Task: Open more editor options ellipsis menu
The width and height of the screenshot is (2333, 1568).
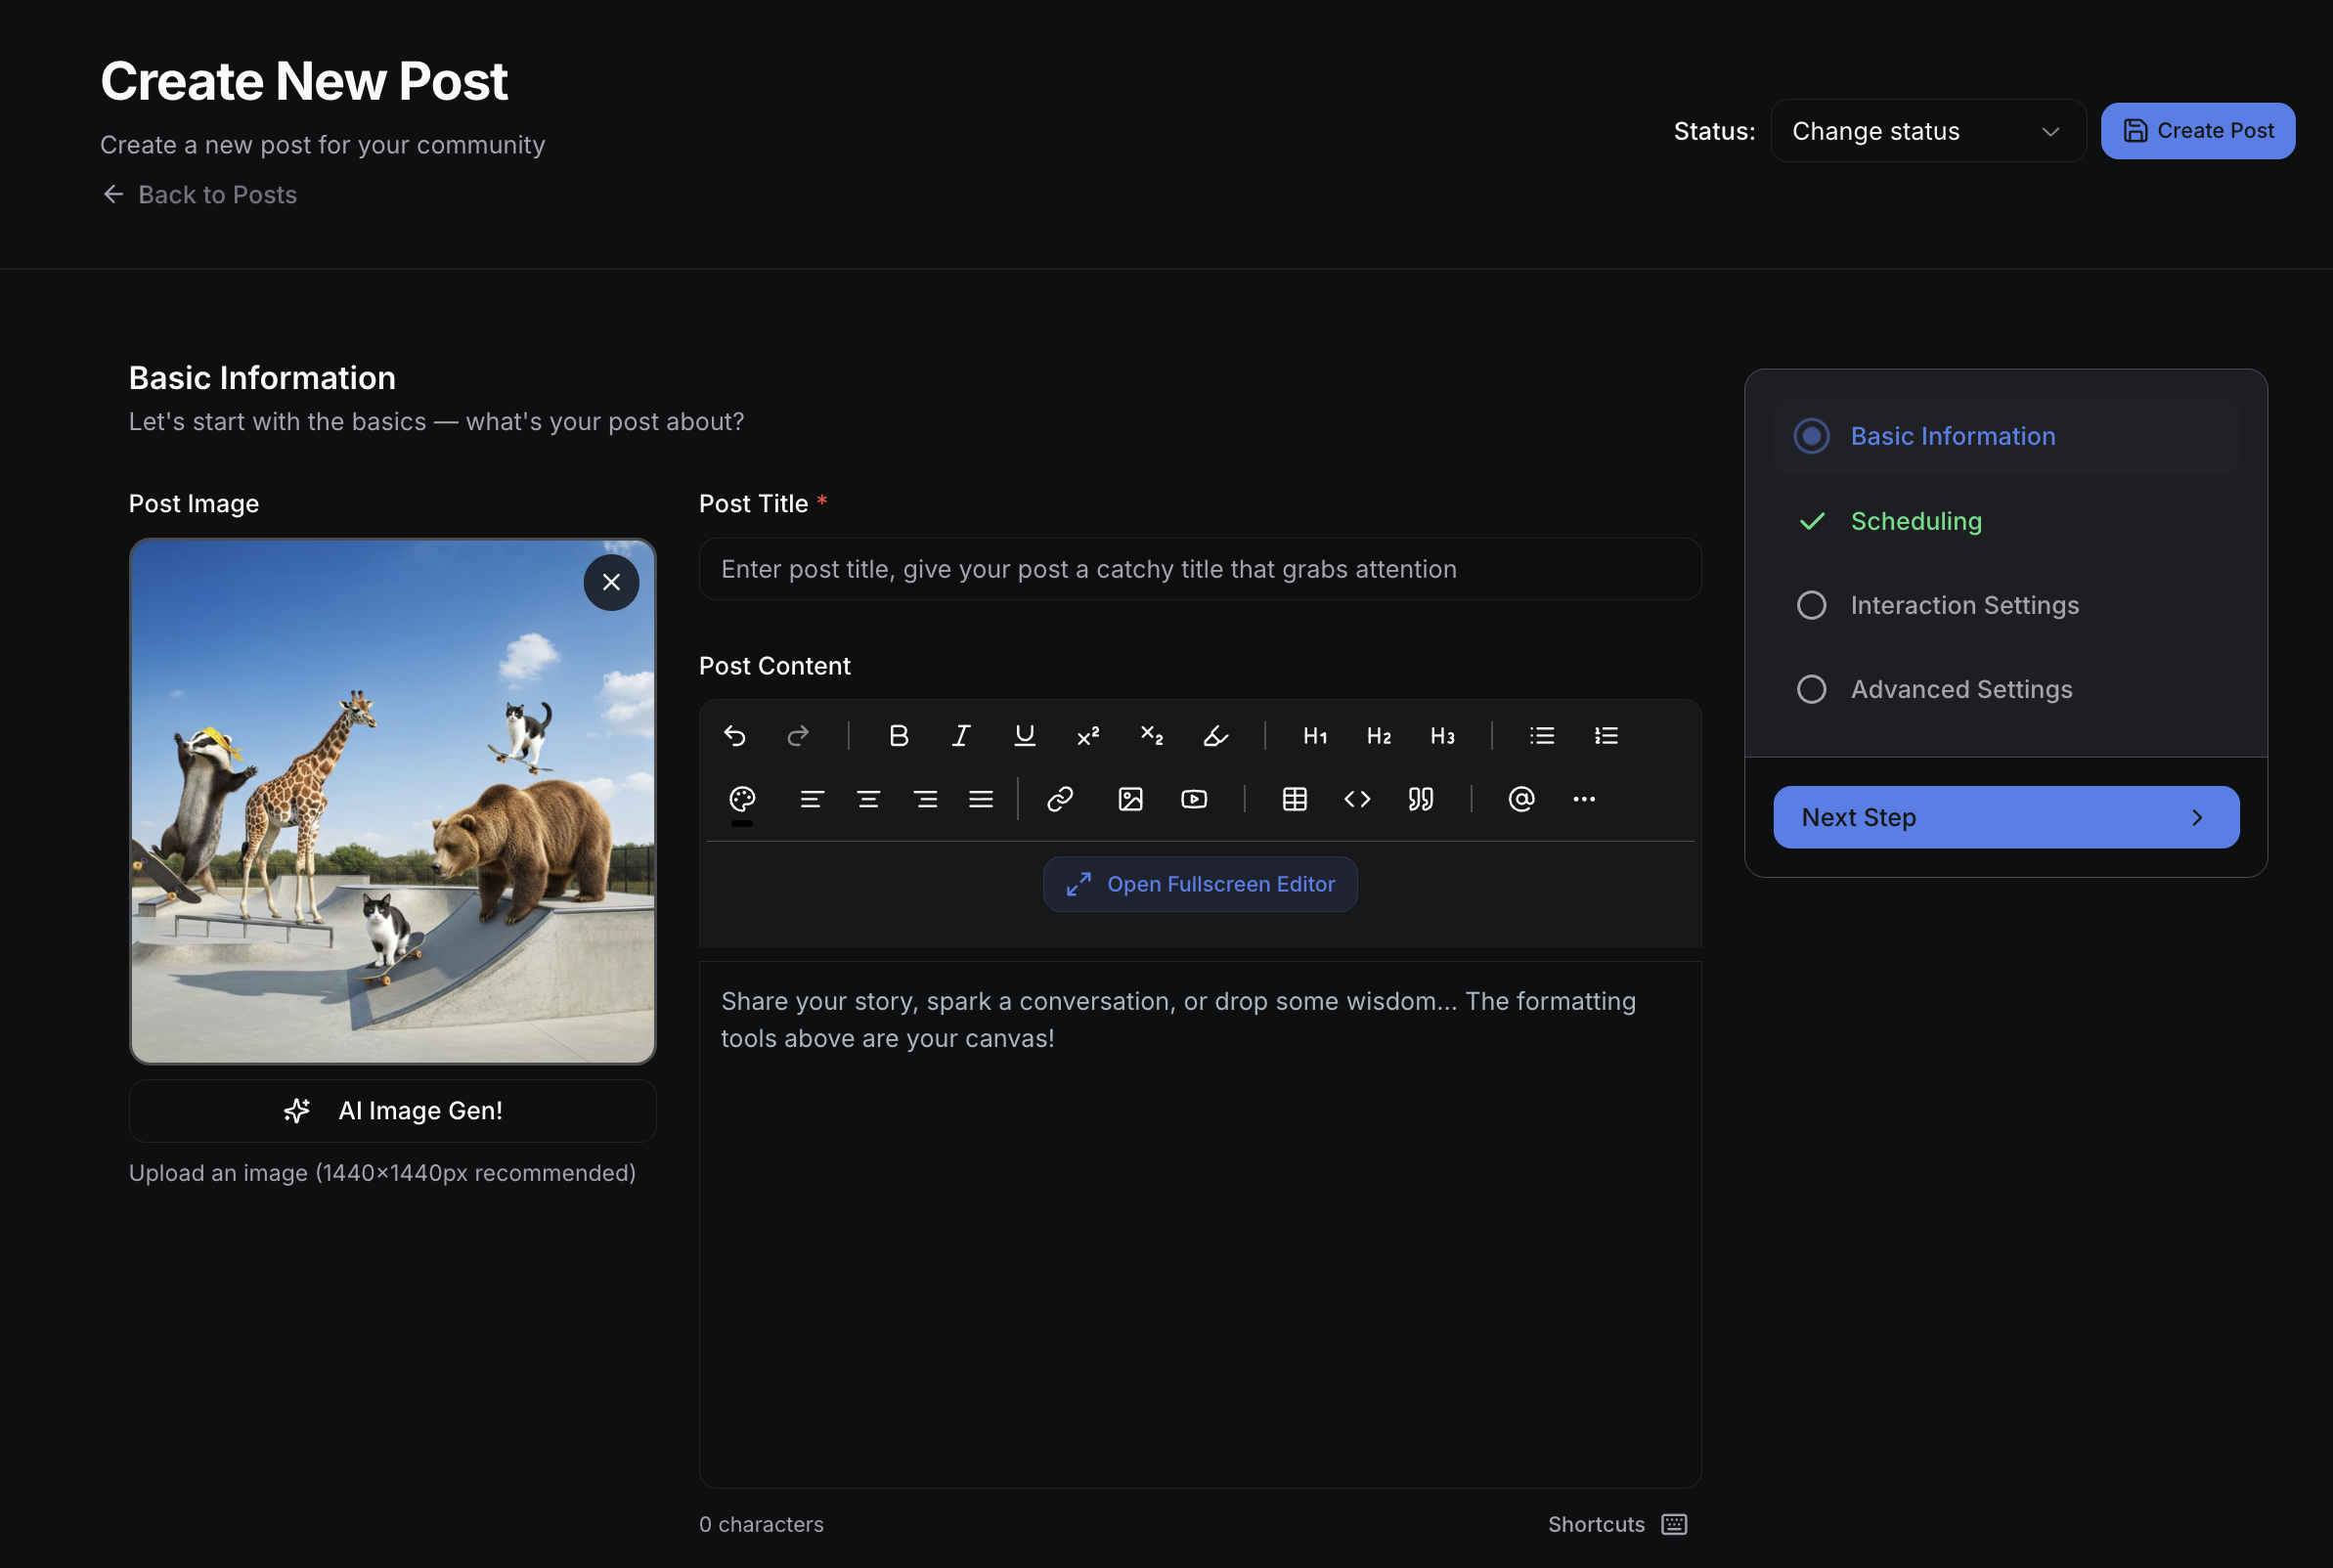Action: pos(1584,799)
